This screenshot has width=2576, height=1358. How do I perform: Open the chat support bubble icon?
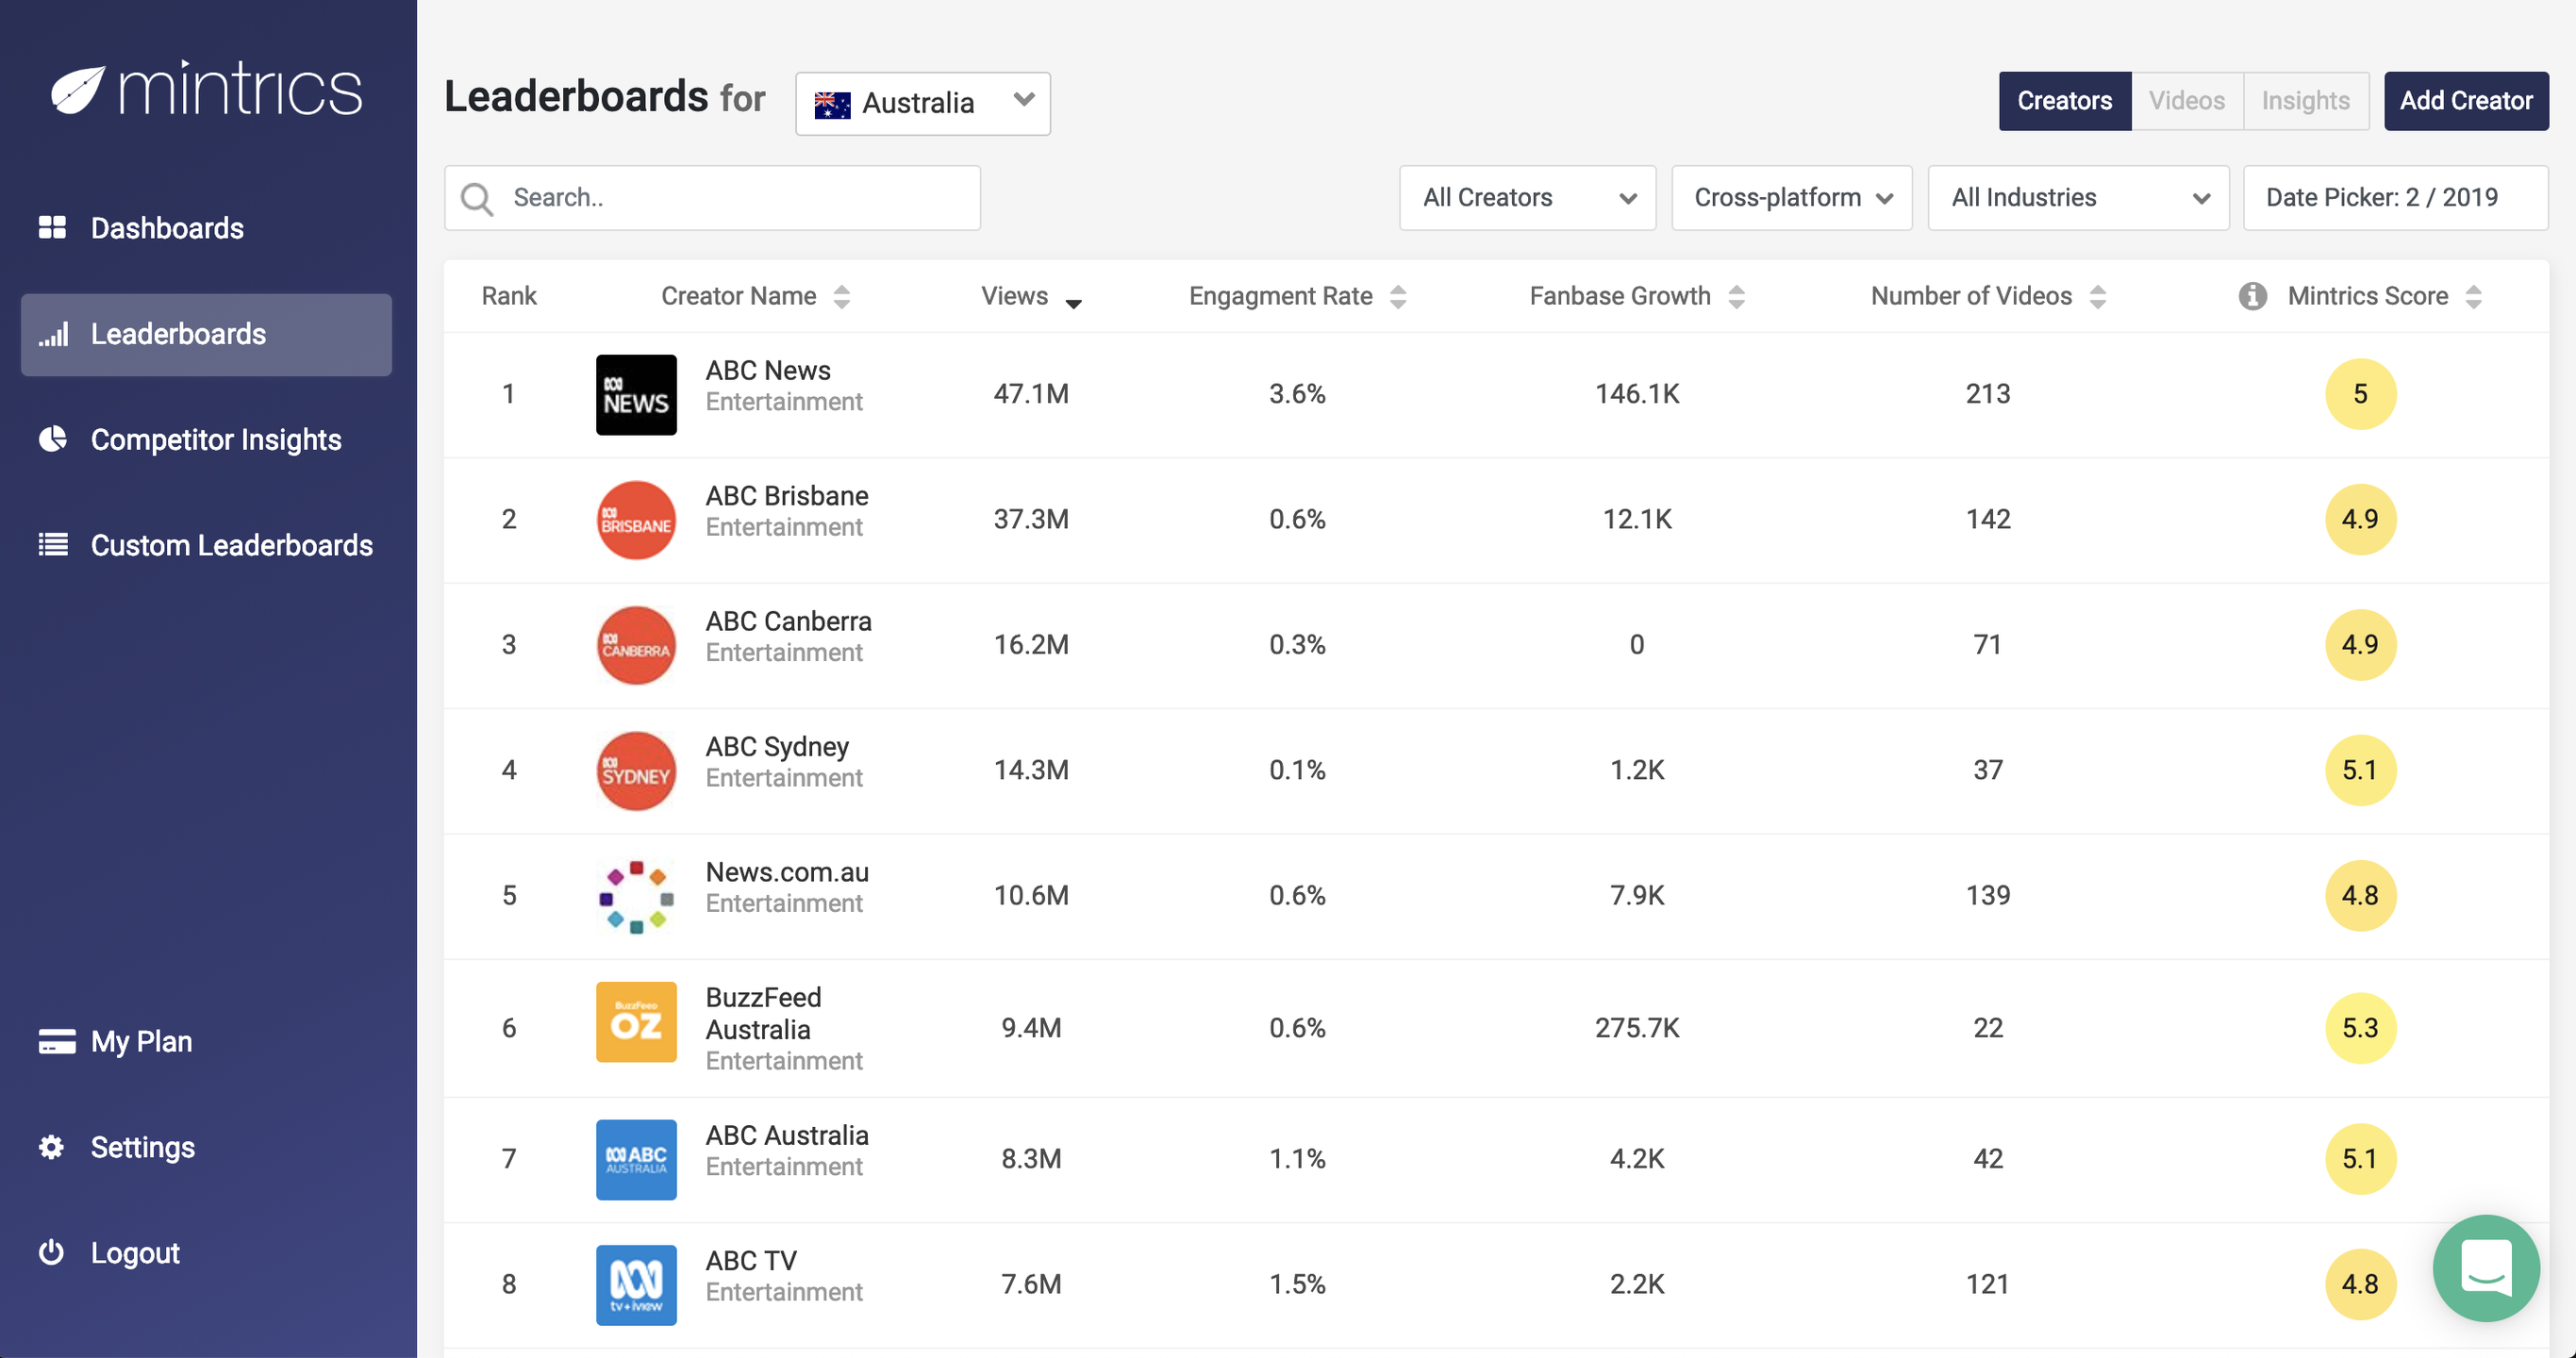tap(2485, 1267)
